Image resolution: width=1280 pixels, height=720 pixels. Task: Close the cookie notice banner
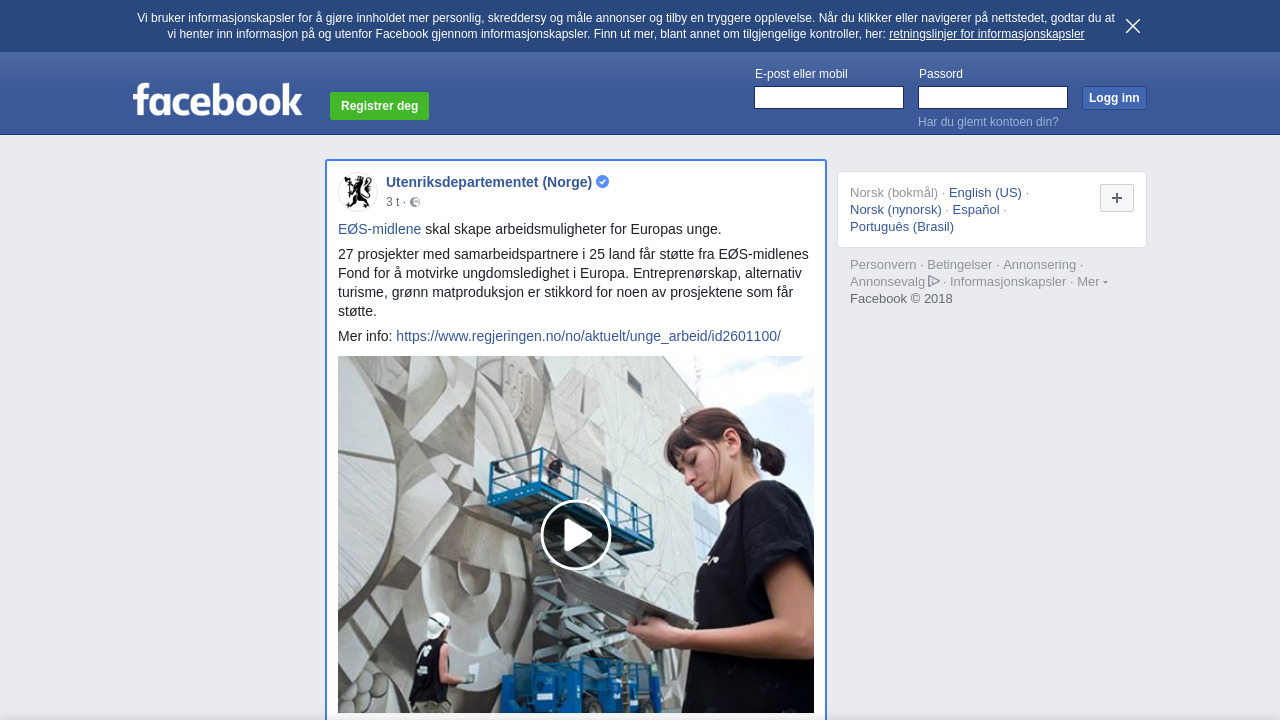click(x=1133, y=26)
